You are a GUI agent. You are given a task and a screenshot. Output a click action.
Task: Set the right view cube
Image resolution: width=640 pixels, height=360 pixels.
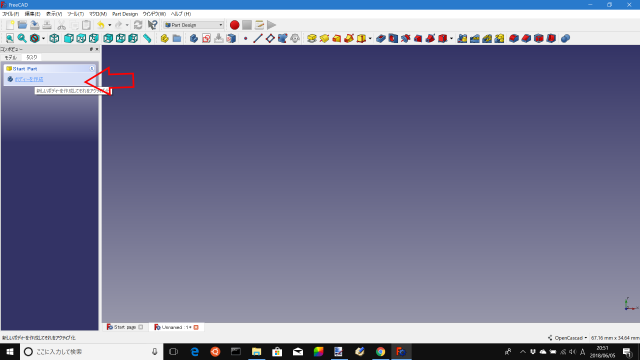[x=93, y=38]
